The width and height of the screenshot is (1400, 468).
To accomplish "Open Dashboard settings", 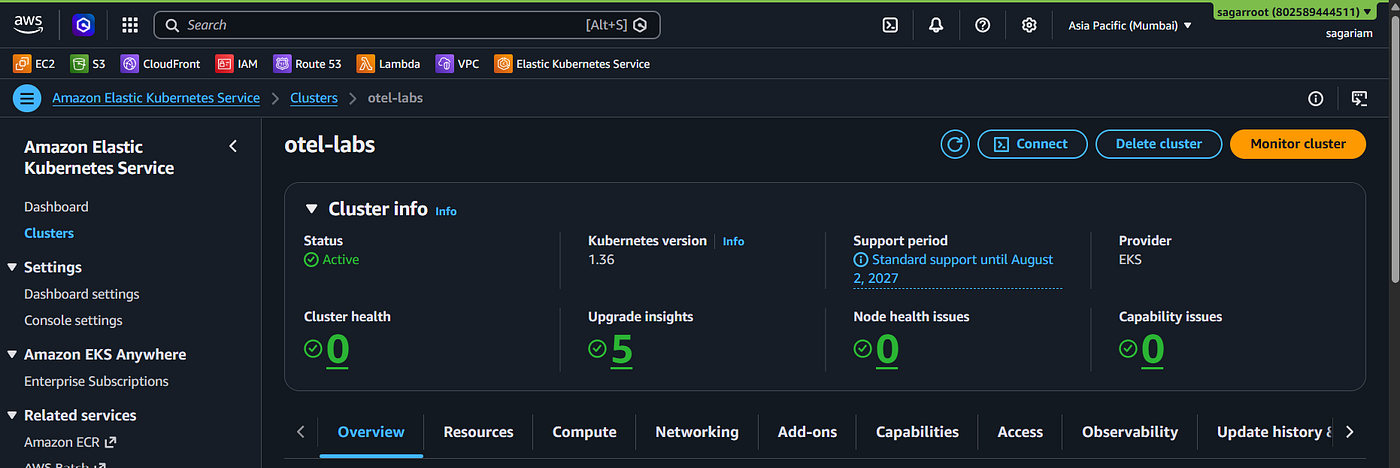I will 82,294.
